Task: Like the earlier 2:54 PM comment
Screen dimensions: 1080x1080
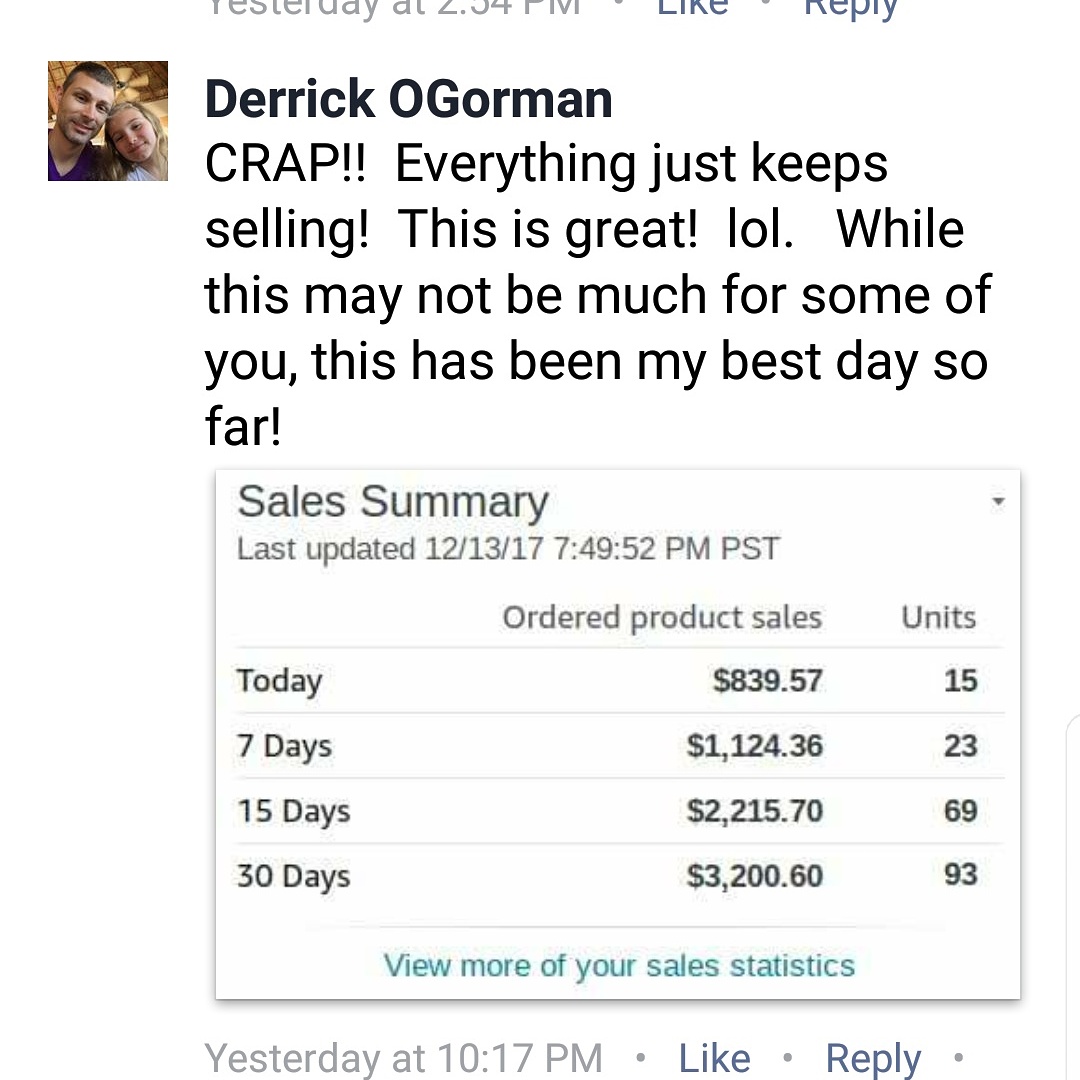Action: tap(692, 7)
